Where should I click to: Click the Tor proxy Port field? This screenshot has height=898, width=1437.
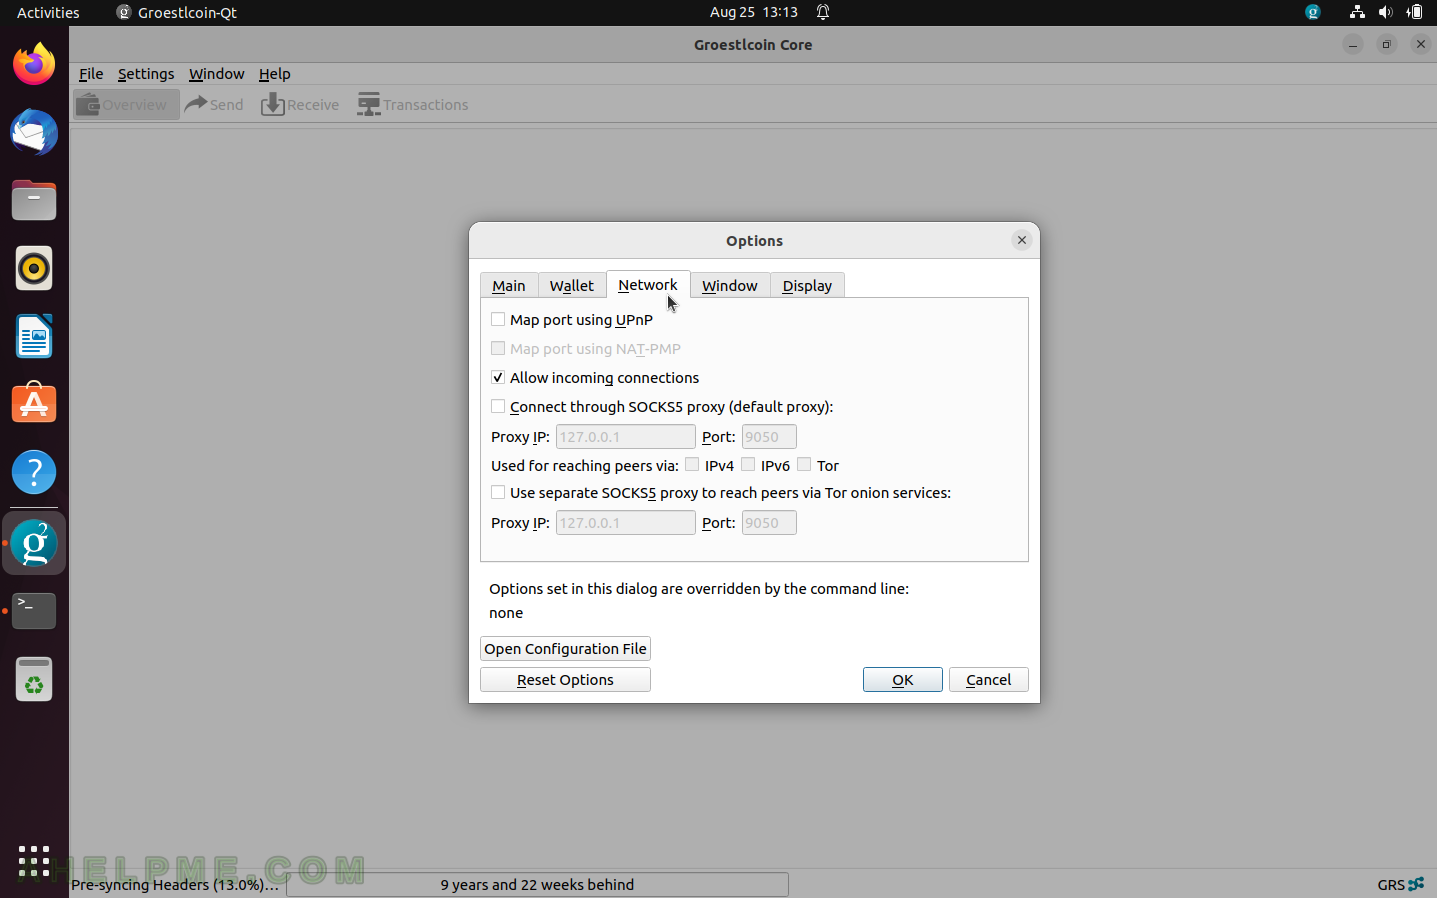(769, 522)
